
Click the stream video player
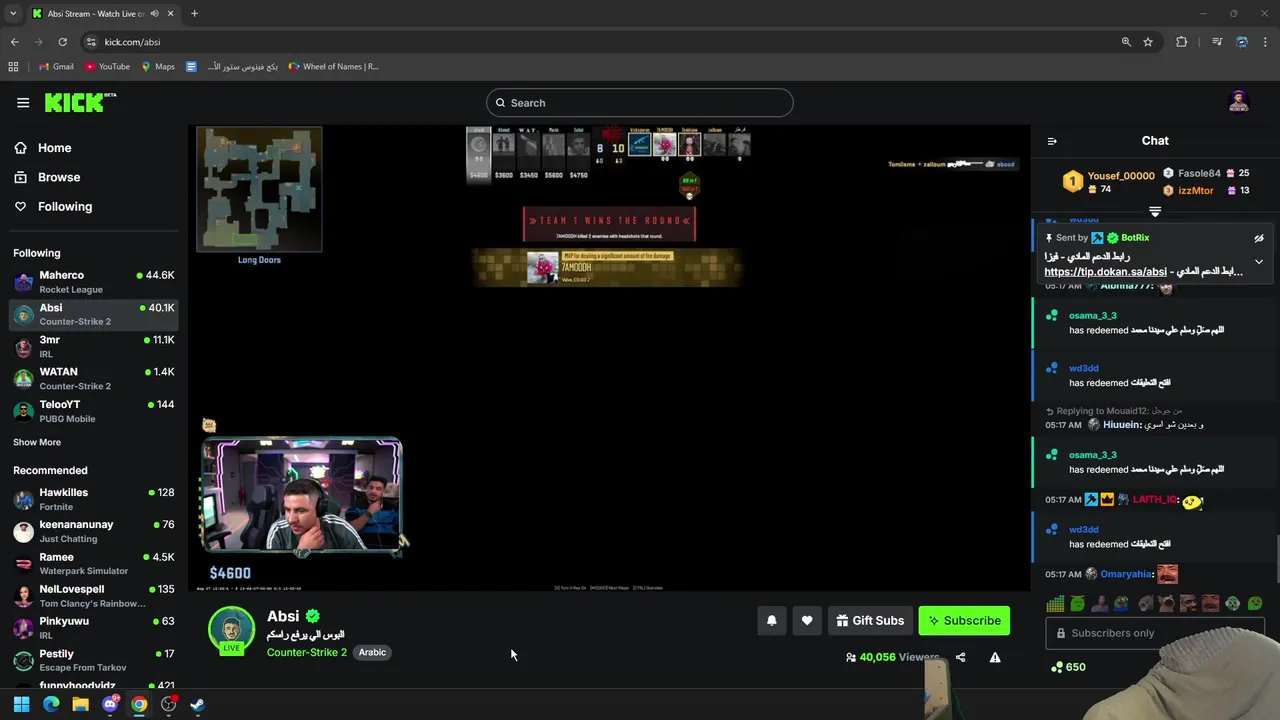609,358
